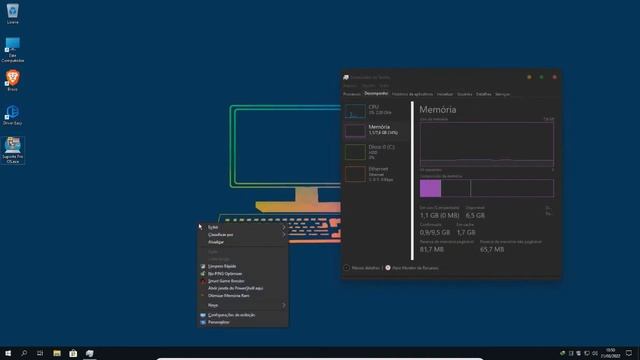Open the Serviços tab
This screenshot has height=360, width=640.
point(502,94)
